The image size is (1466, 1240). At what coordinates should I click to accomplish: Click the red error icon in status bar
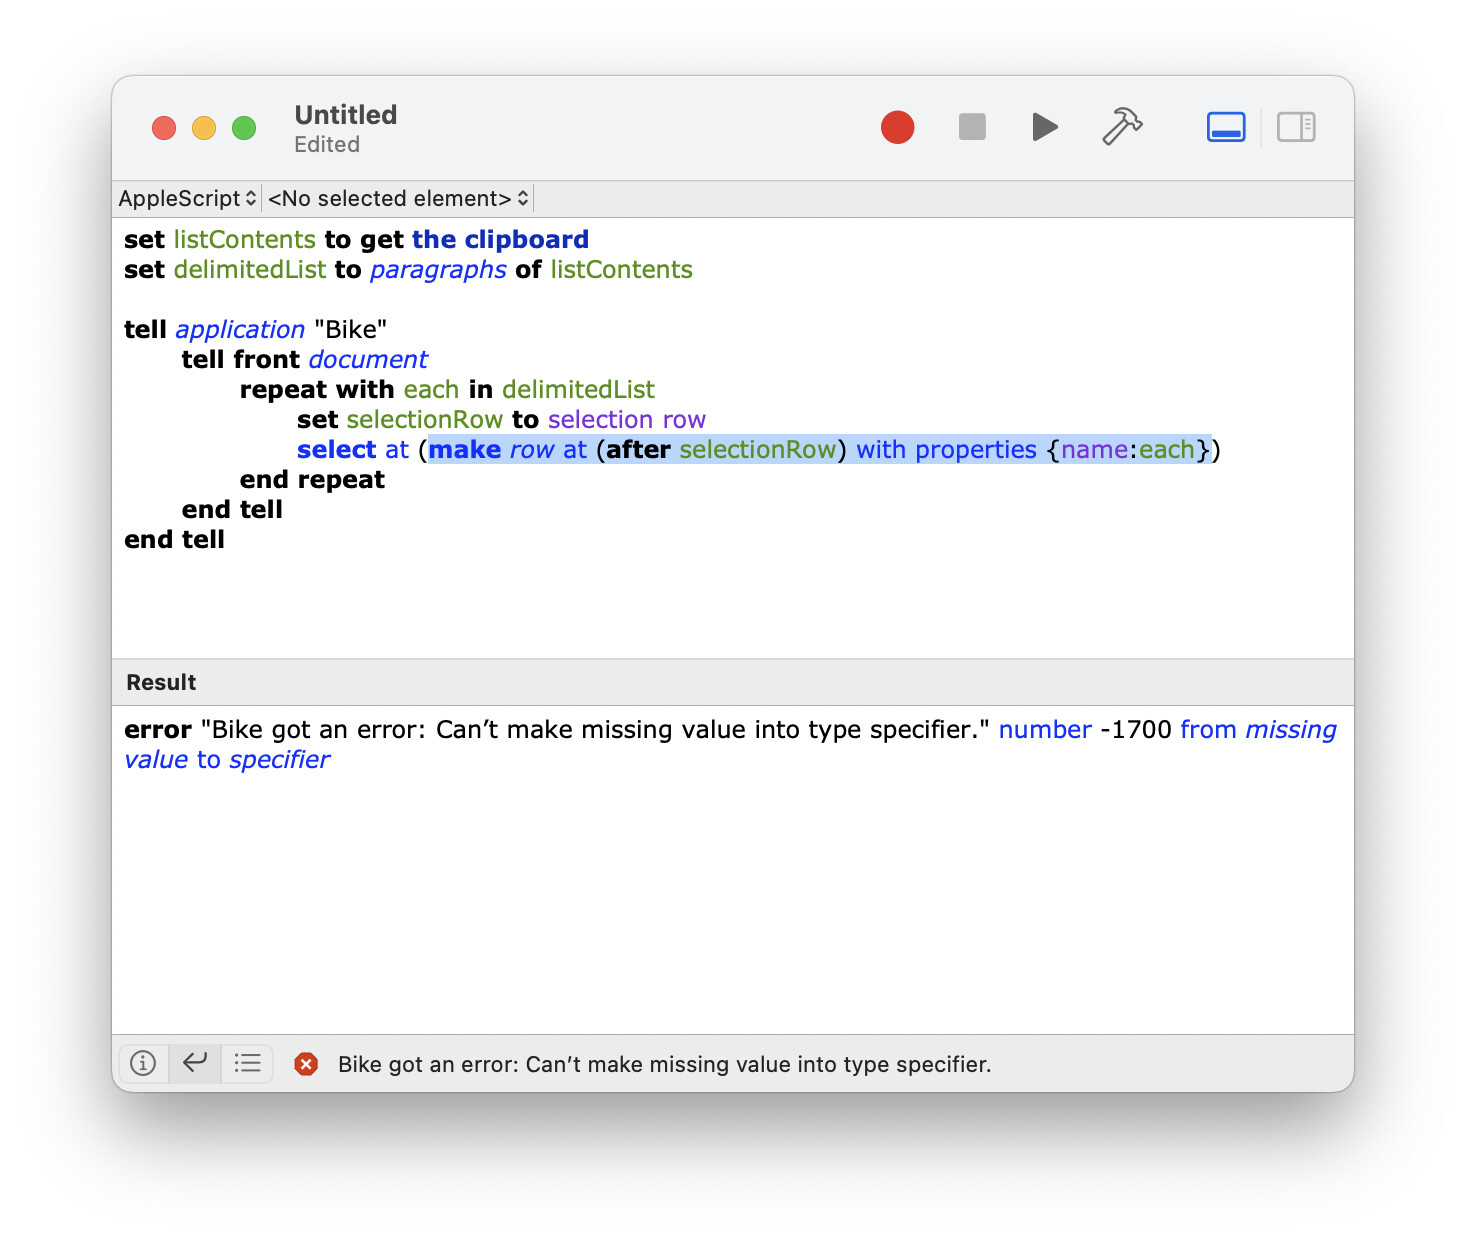point(306,1064)
